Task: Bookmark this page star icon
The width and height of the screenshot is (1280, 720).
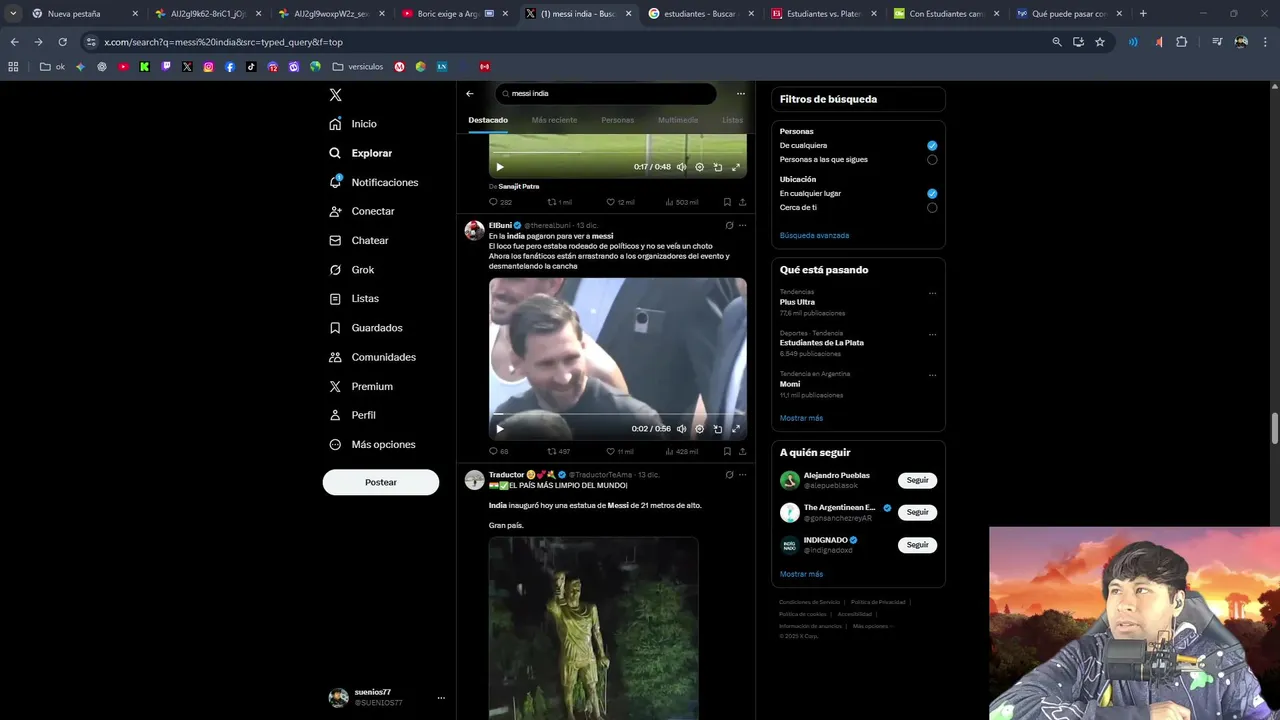Action: pos(1100,42)
